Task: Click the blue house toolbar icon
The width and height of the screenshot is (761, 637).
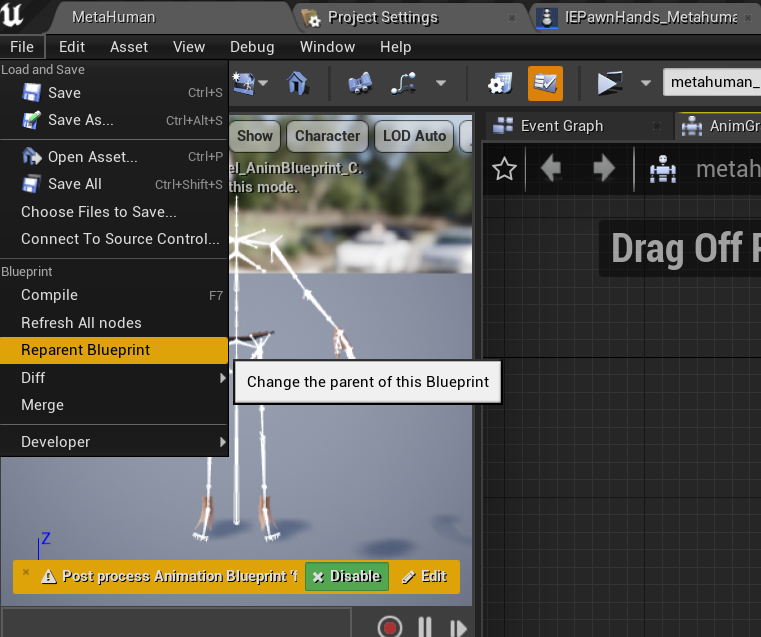Action: click(x=298, y=83)
